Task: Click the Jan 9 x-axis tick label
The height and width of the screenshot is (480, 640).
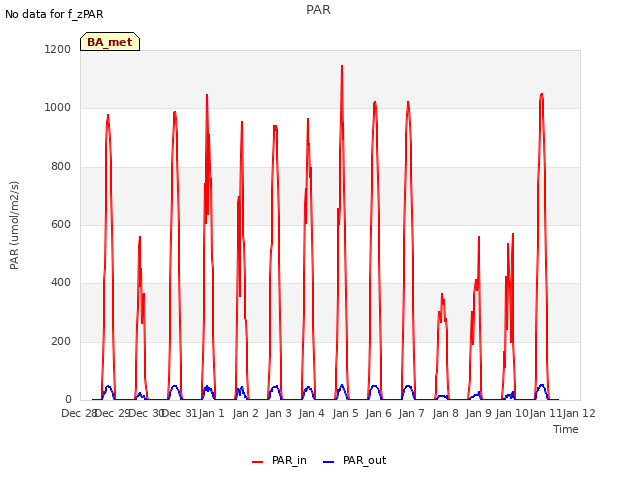Action: pos(478,413)
